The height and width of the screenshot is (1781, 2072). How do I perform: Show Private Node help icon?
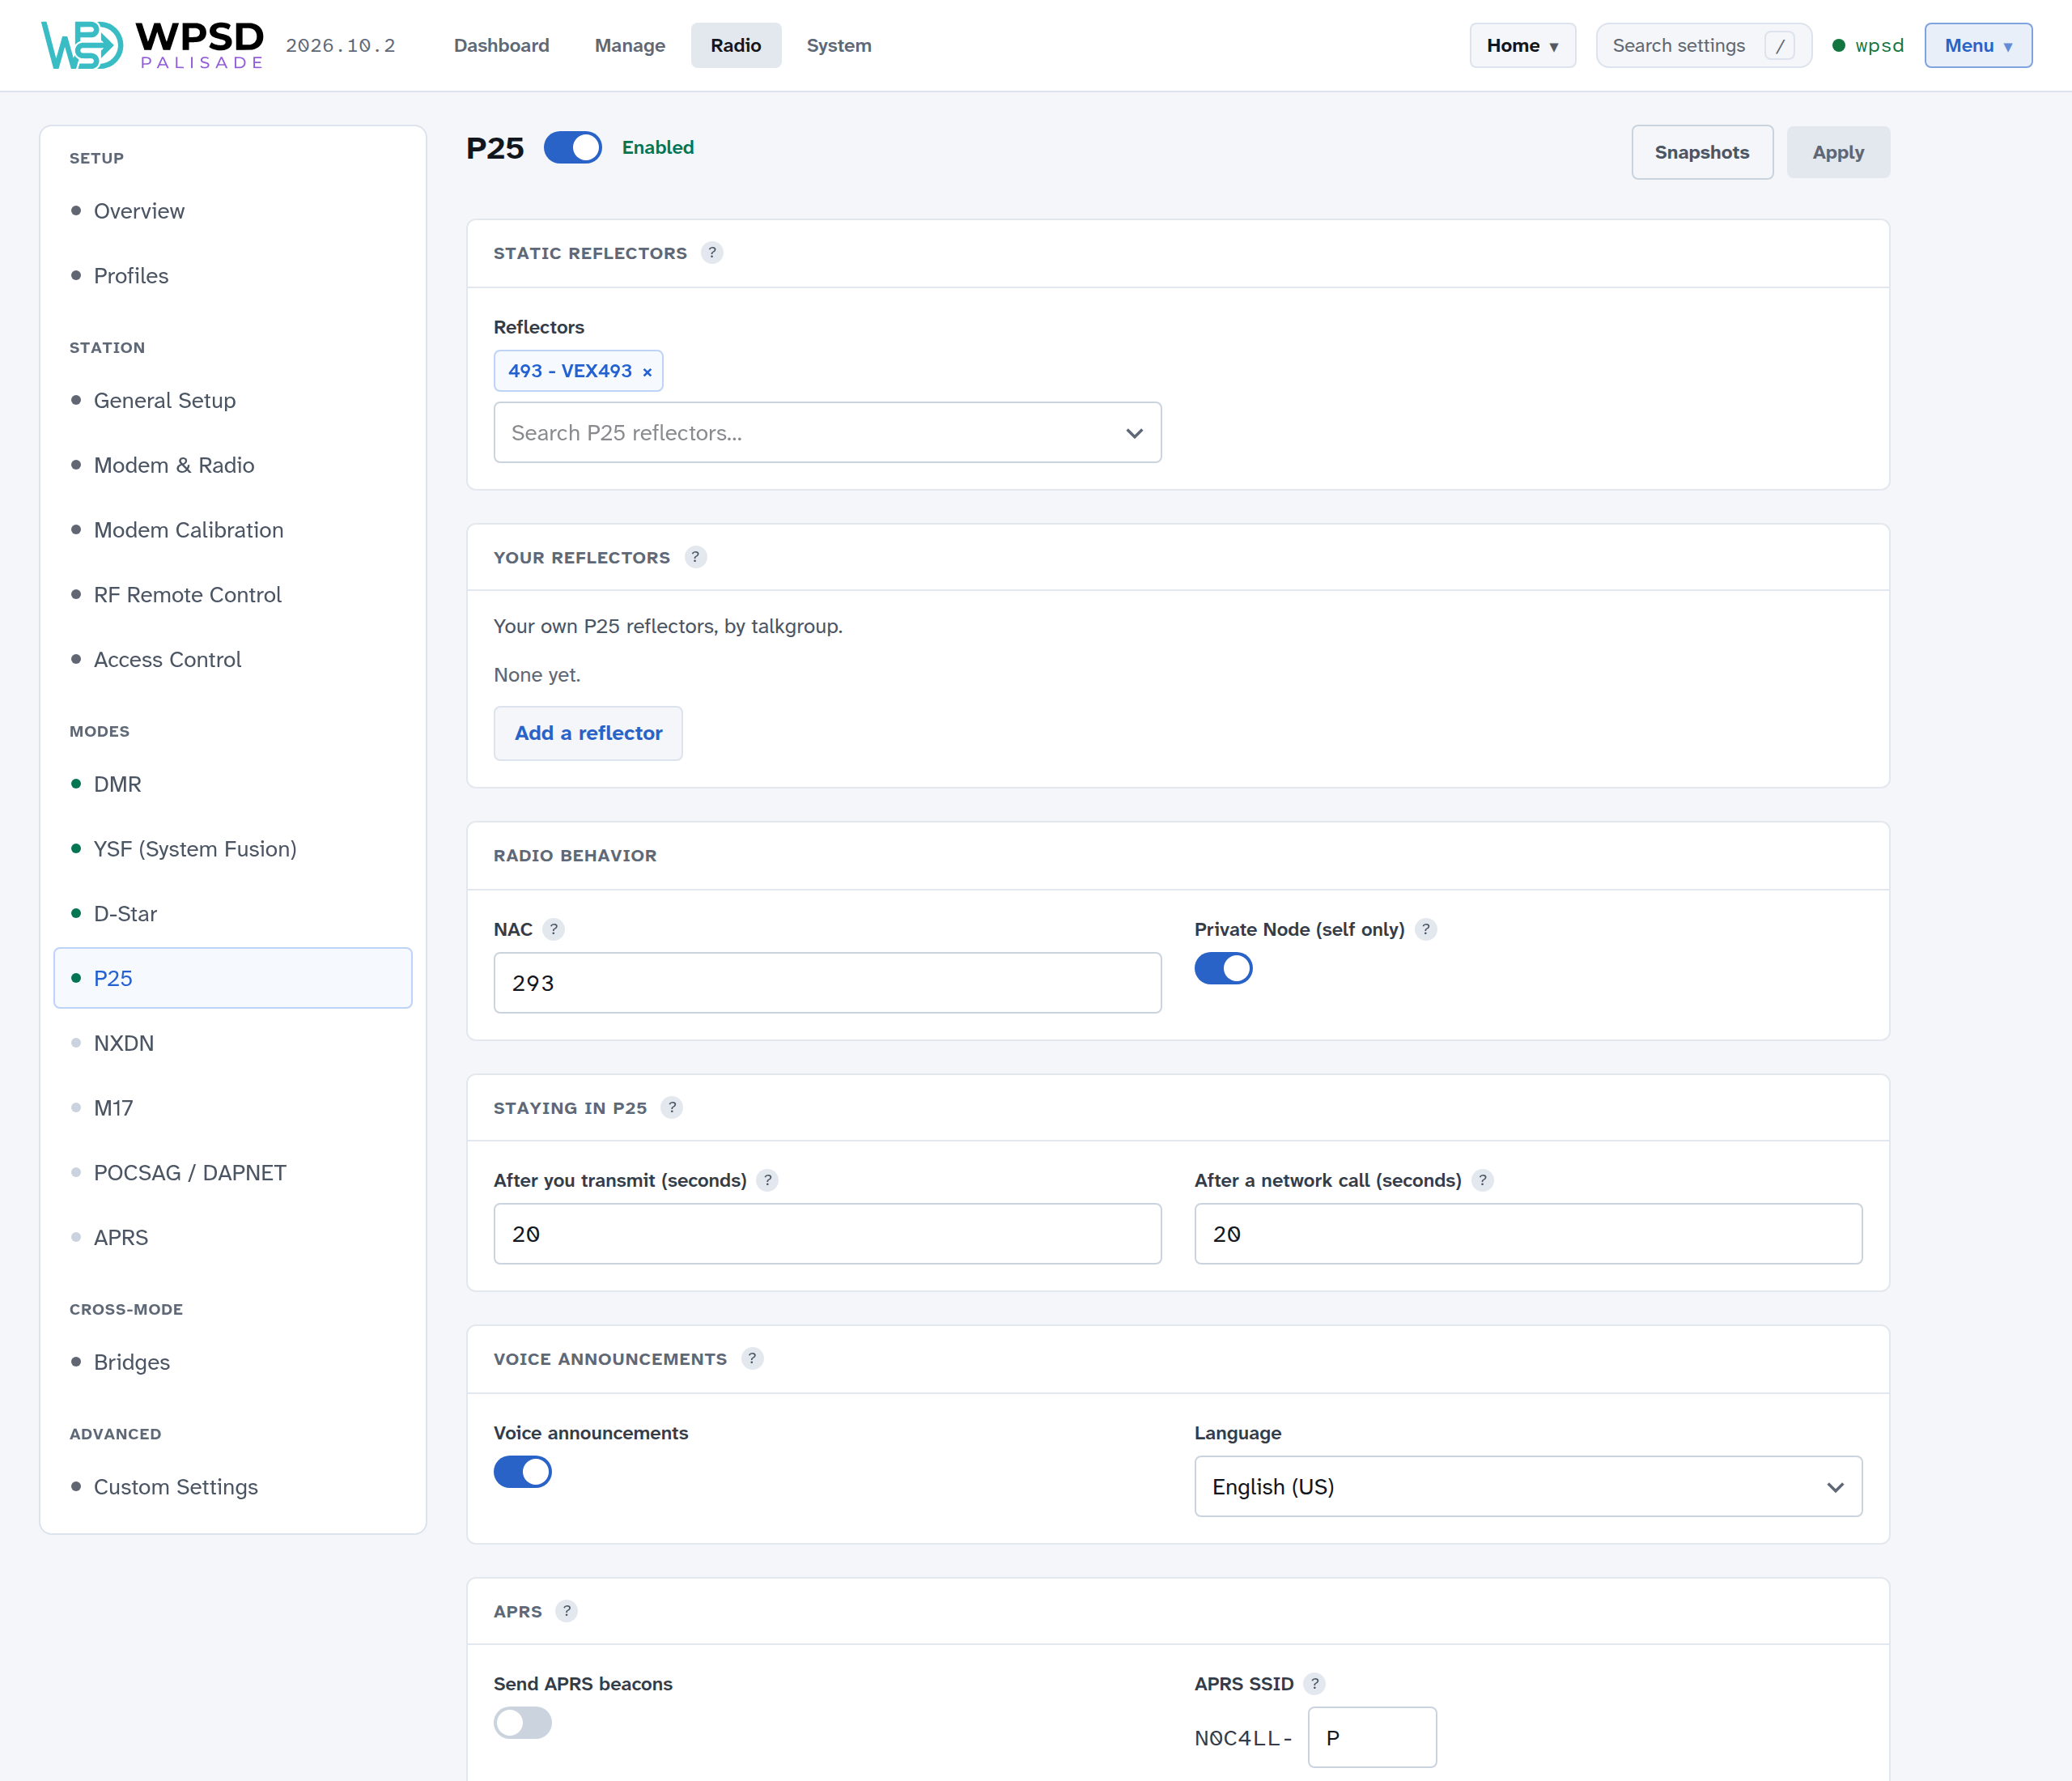[x=1426, y=929]
